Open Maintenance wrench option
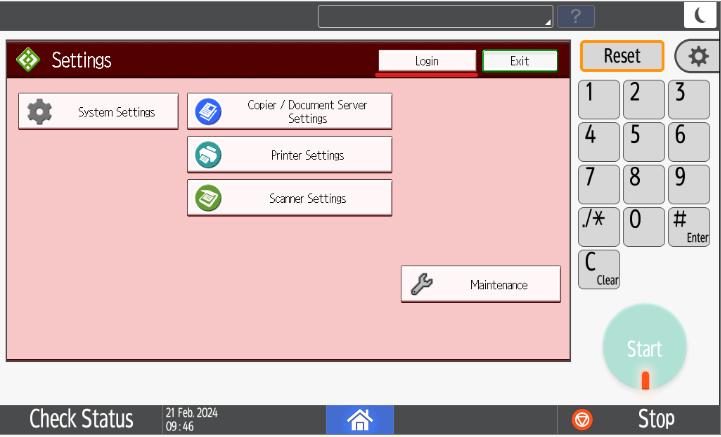Screen dimensions: 721x437 pos(480,285)
